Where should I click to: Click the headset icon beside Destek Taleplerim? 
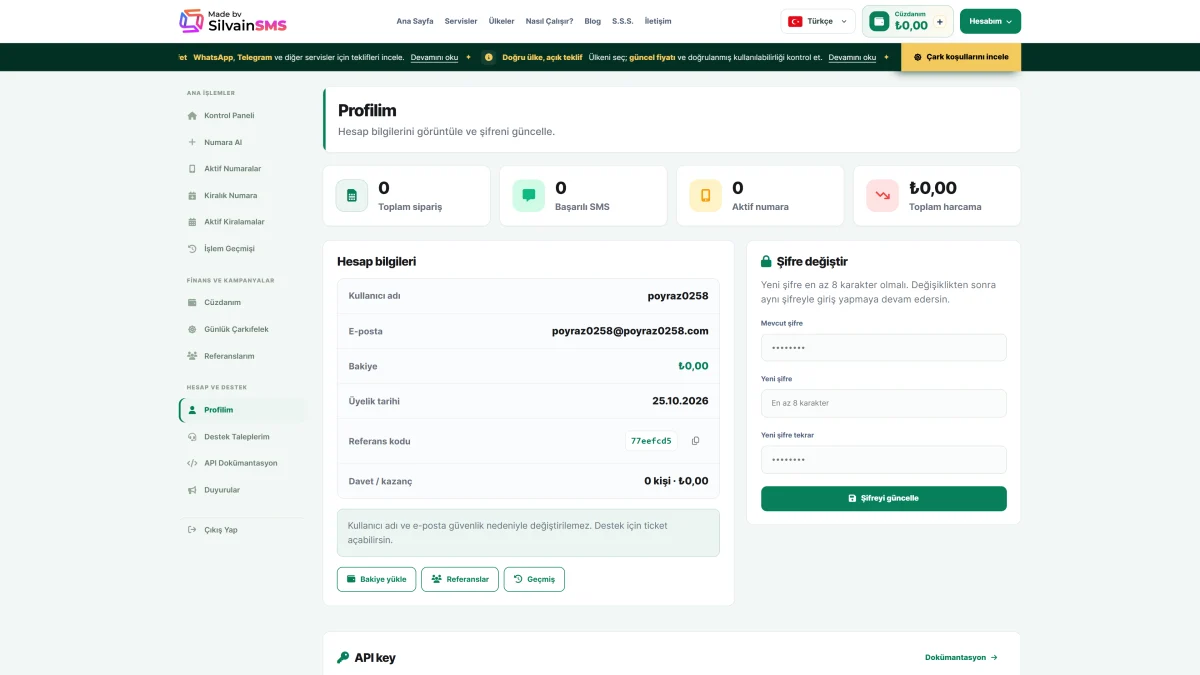point(192,437)
